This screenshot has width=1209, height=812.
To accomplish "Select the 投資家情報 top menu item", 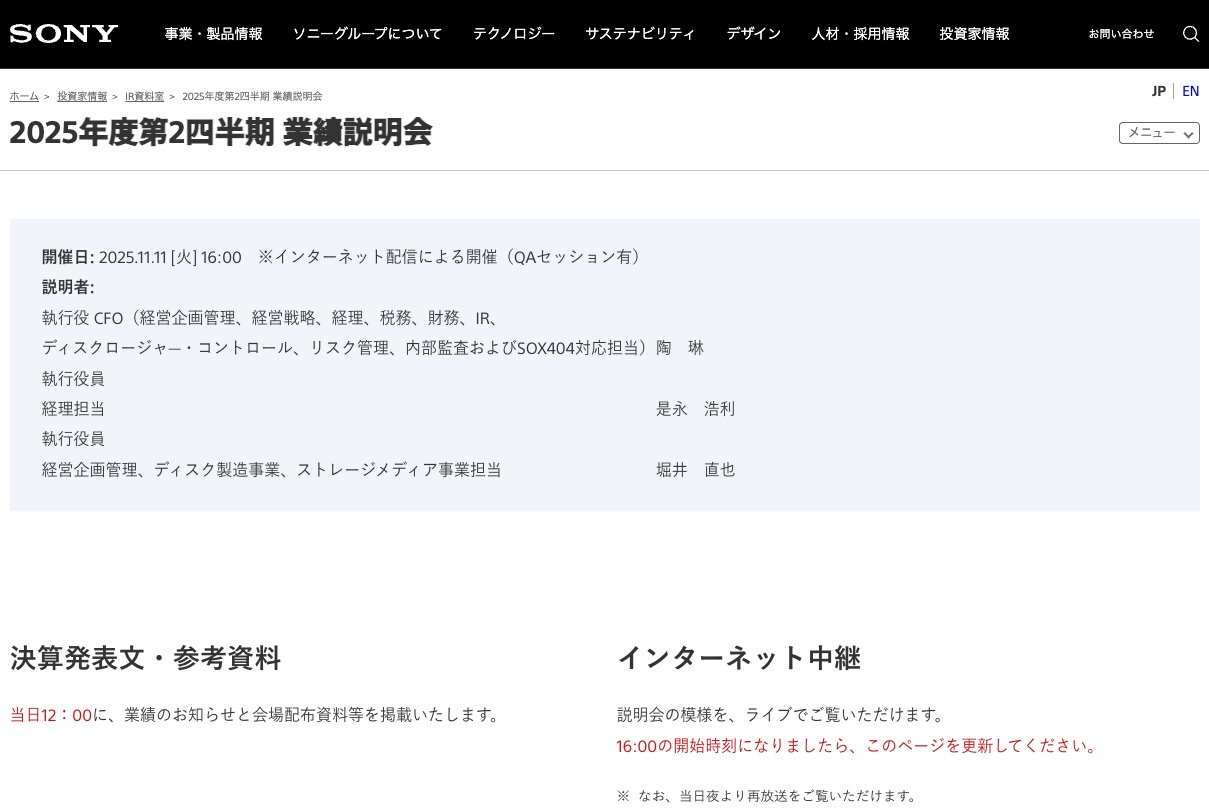I will [x=974, y=34].
